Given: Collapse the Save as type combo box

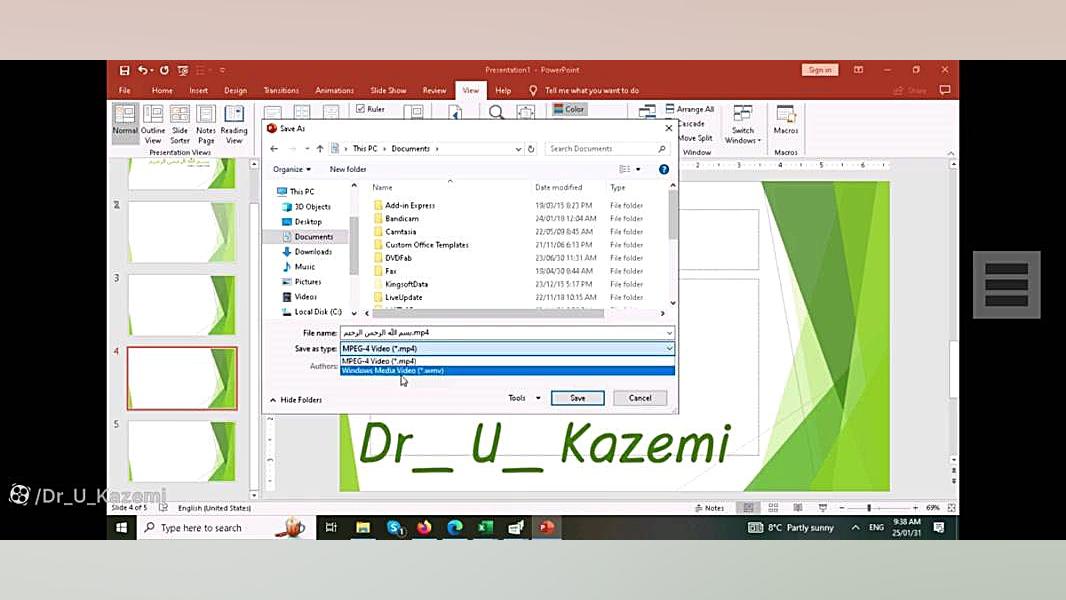Looking at the screenshot, I should pyautogui.click(x=669, y=349).
